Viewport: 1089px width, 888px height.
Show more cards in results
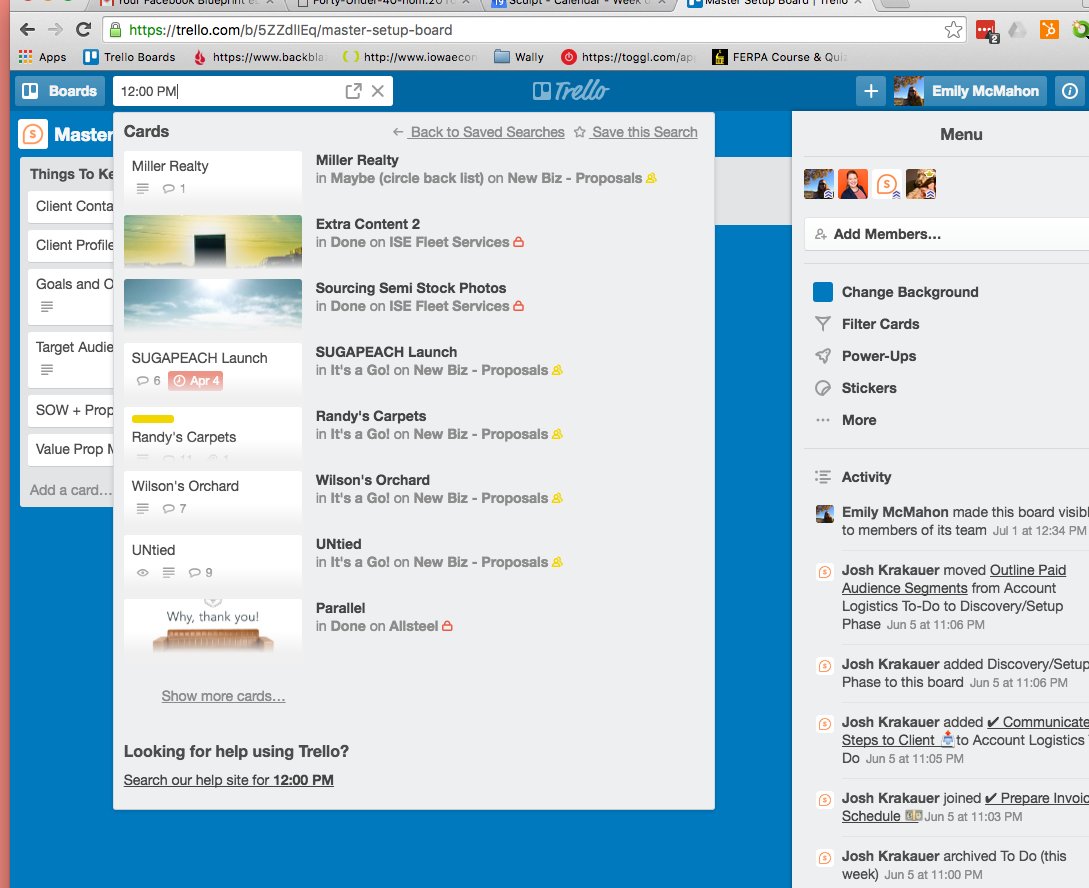point(223,696)
